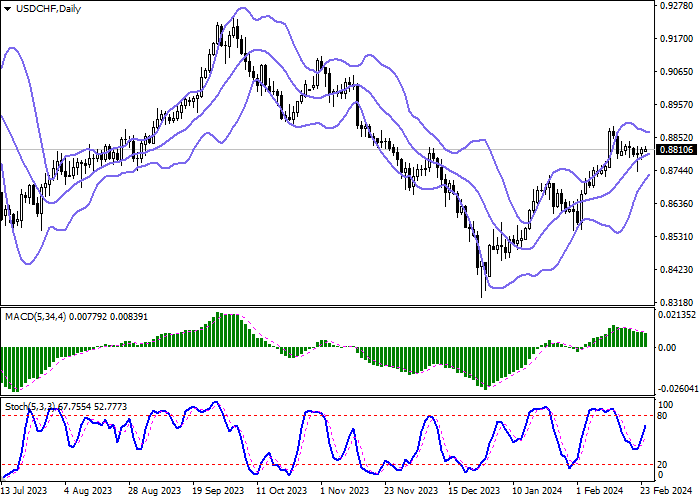Image resolution: width=700 pixels, height=500 pixels.
Task: Select the Stochastic level 80 label
Action: click(662, 416)
